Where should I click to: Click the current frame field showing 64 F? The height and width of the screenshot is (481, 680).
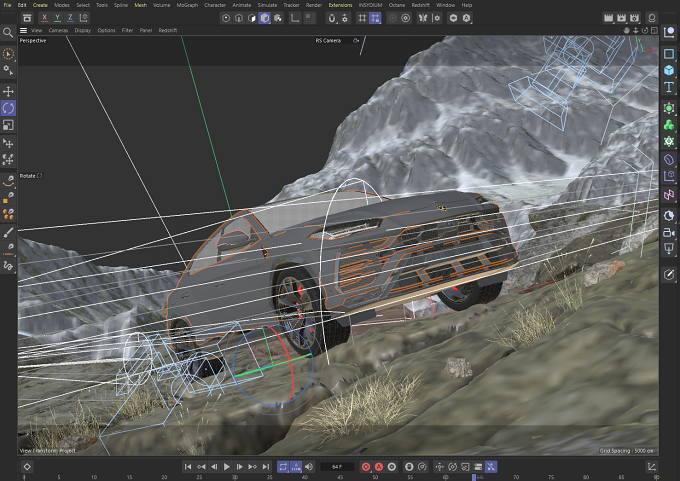tap(337, 467)
